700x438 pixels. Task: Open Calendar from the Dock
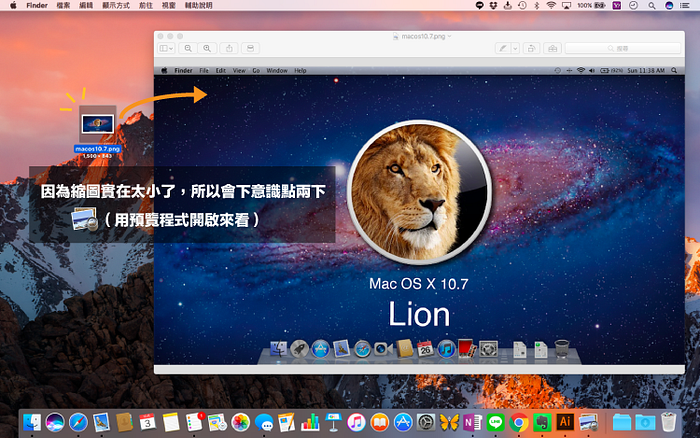tap(148, 422)
